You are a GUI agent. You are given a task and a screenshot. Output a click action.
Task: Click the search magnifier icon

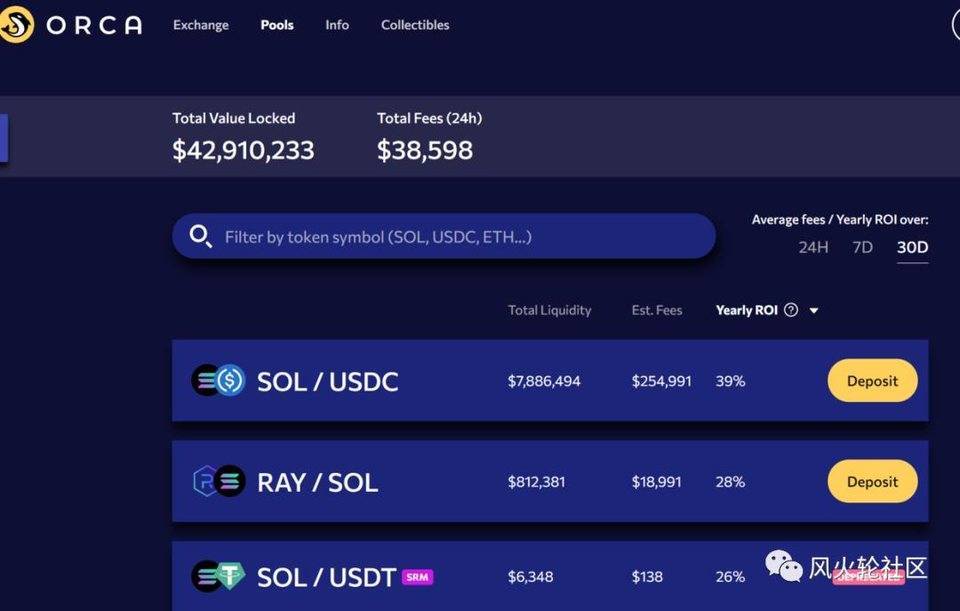200,237
